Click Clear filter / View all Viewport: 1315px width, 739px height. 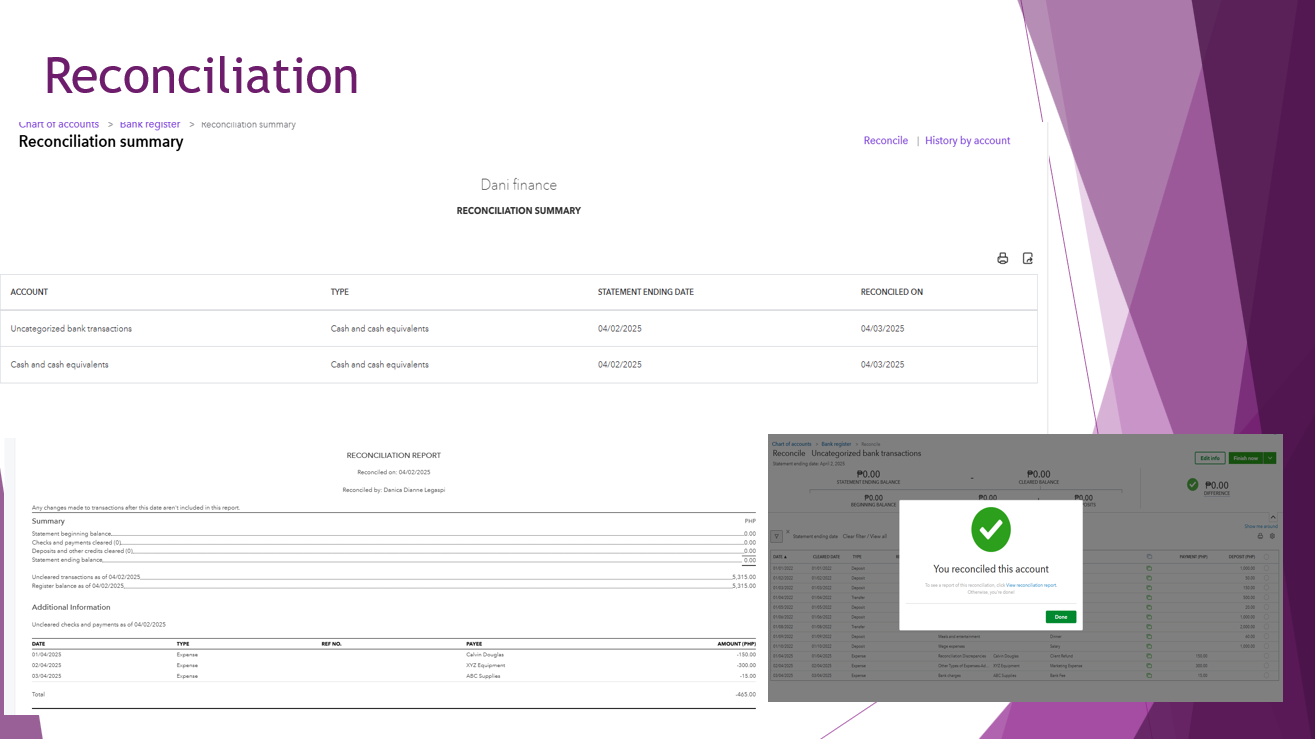tap(864, 536)
